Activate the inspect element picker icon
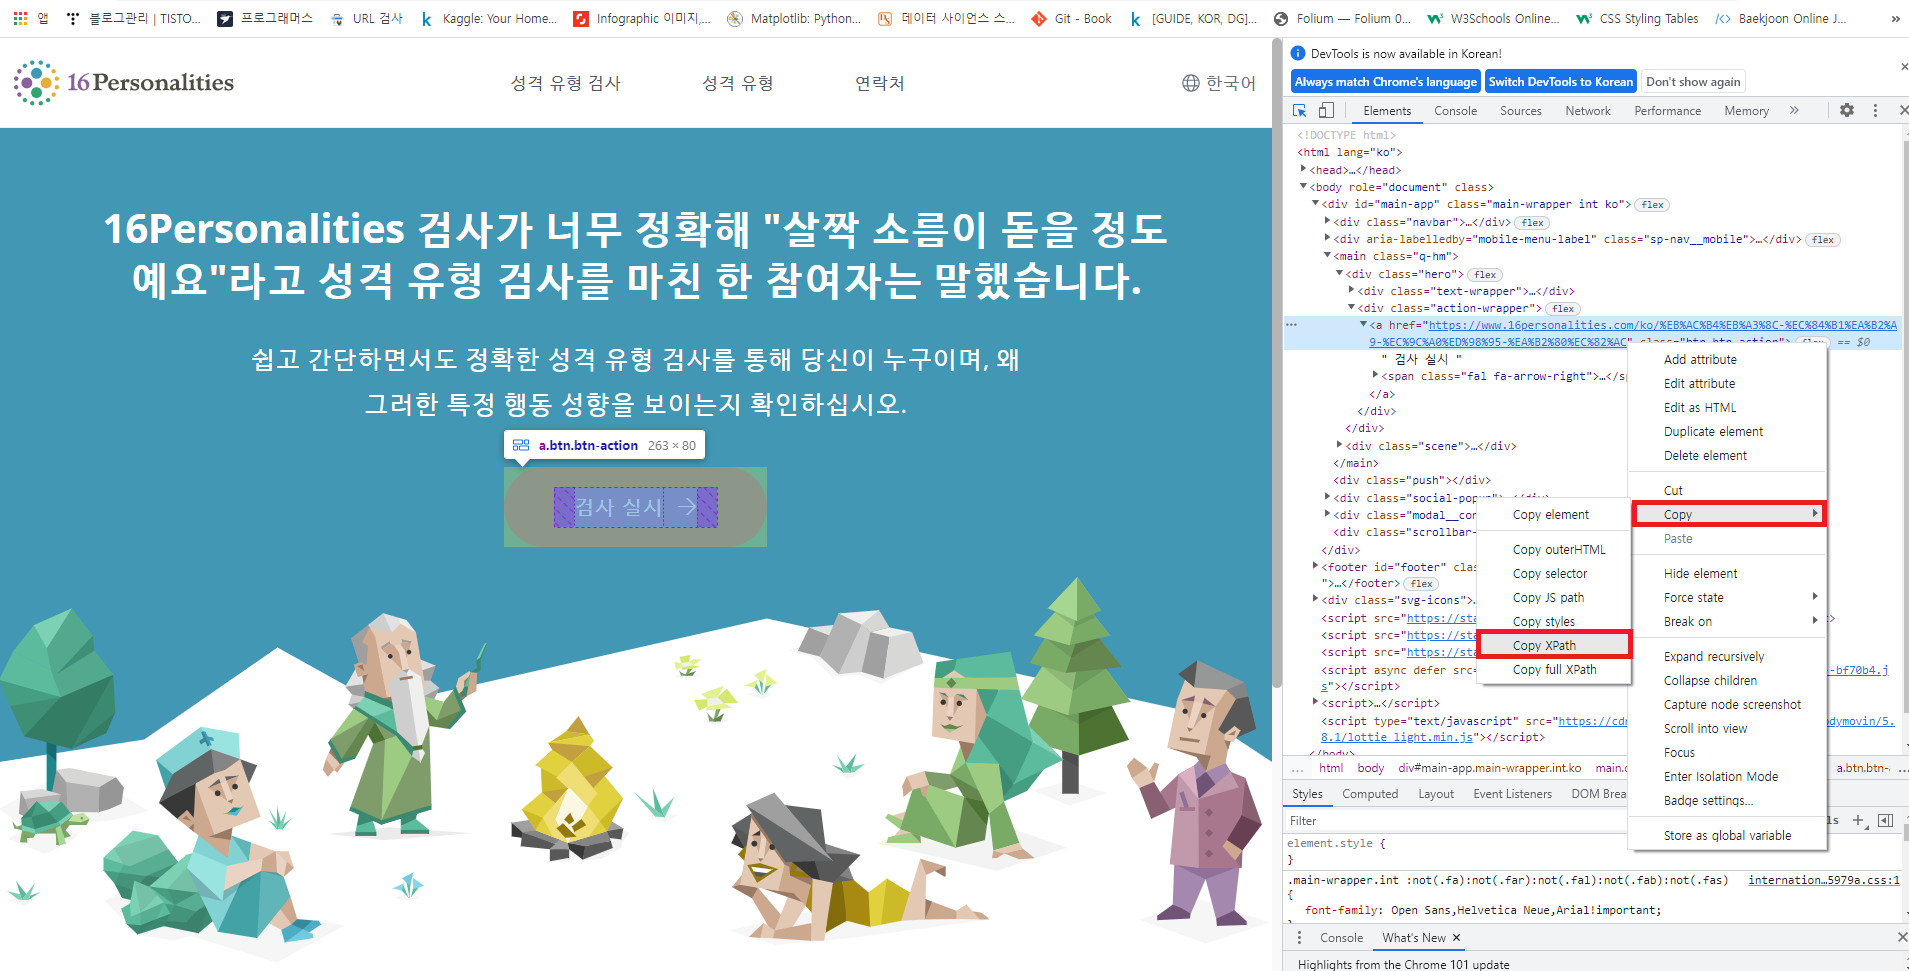 click(1299, 111)
